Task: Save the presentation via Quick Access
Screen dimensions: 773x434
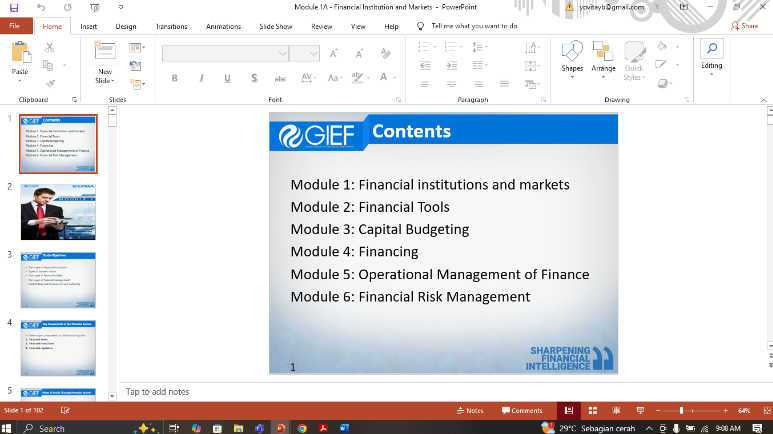Action: pos(14,7)
